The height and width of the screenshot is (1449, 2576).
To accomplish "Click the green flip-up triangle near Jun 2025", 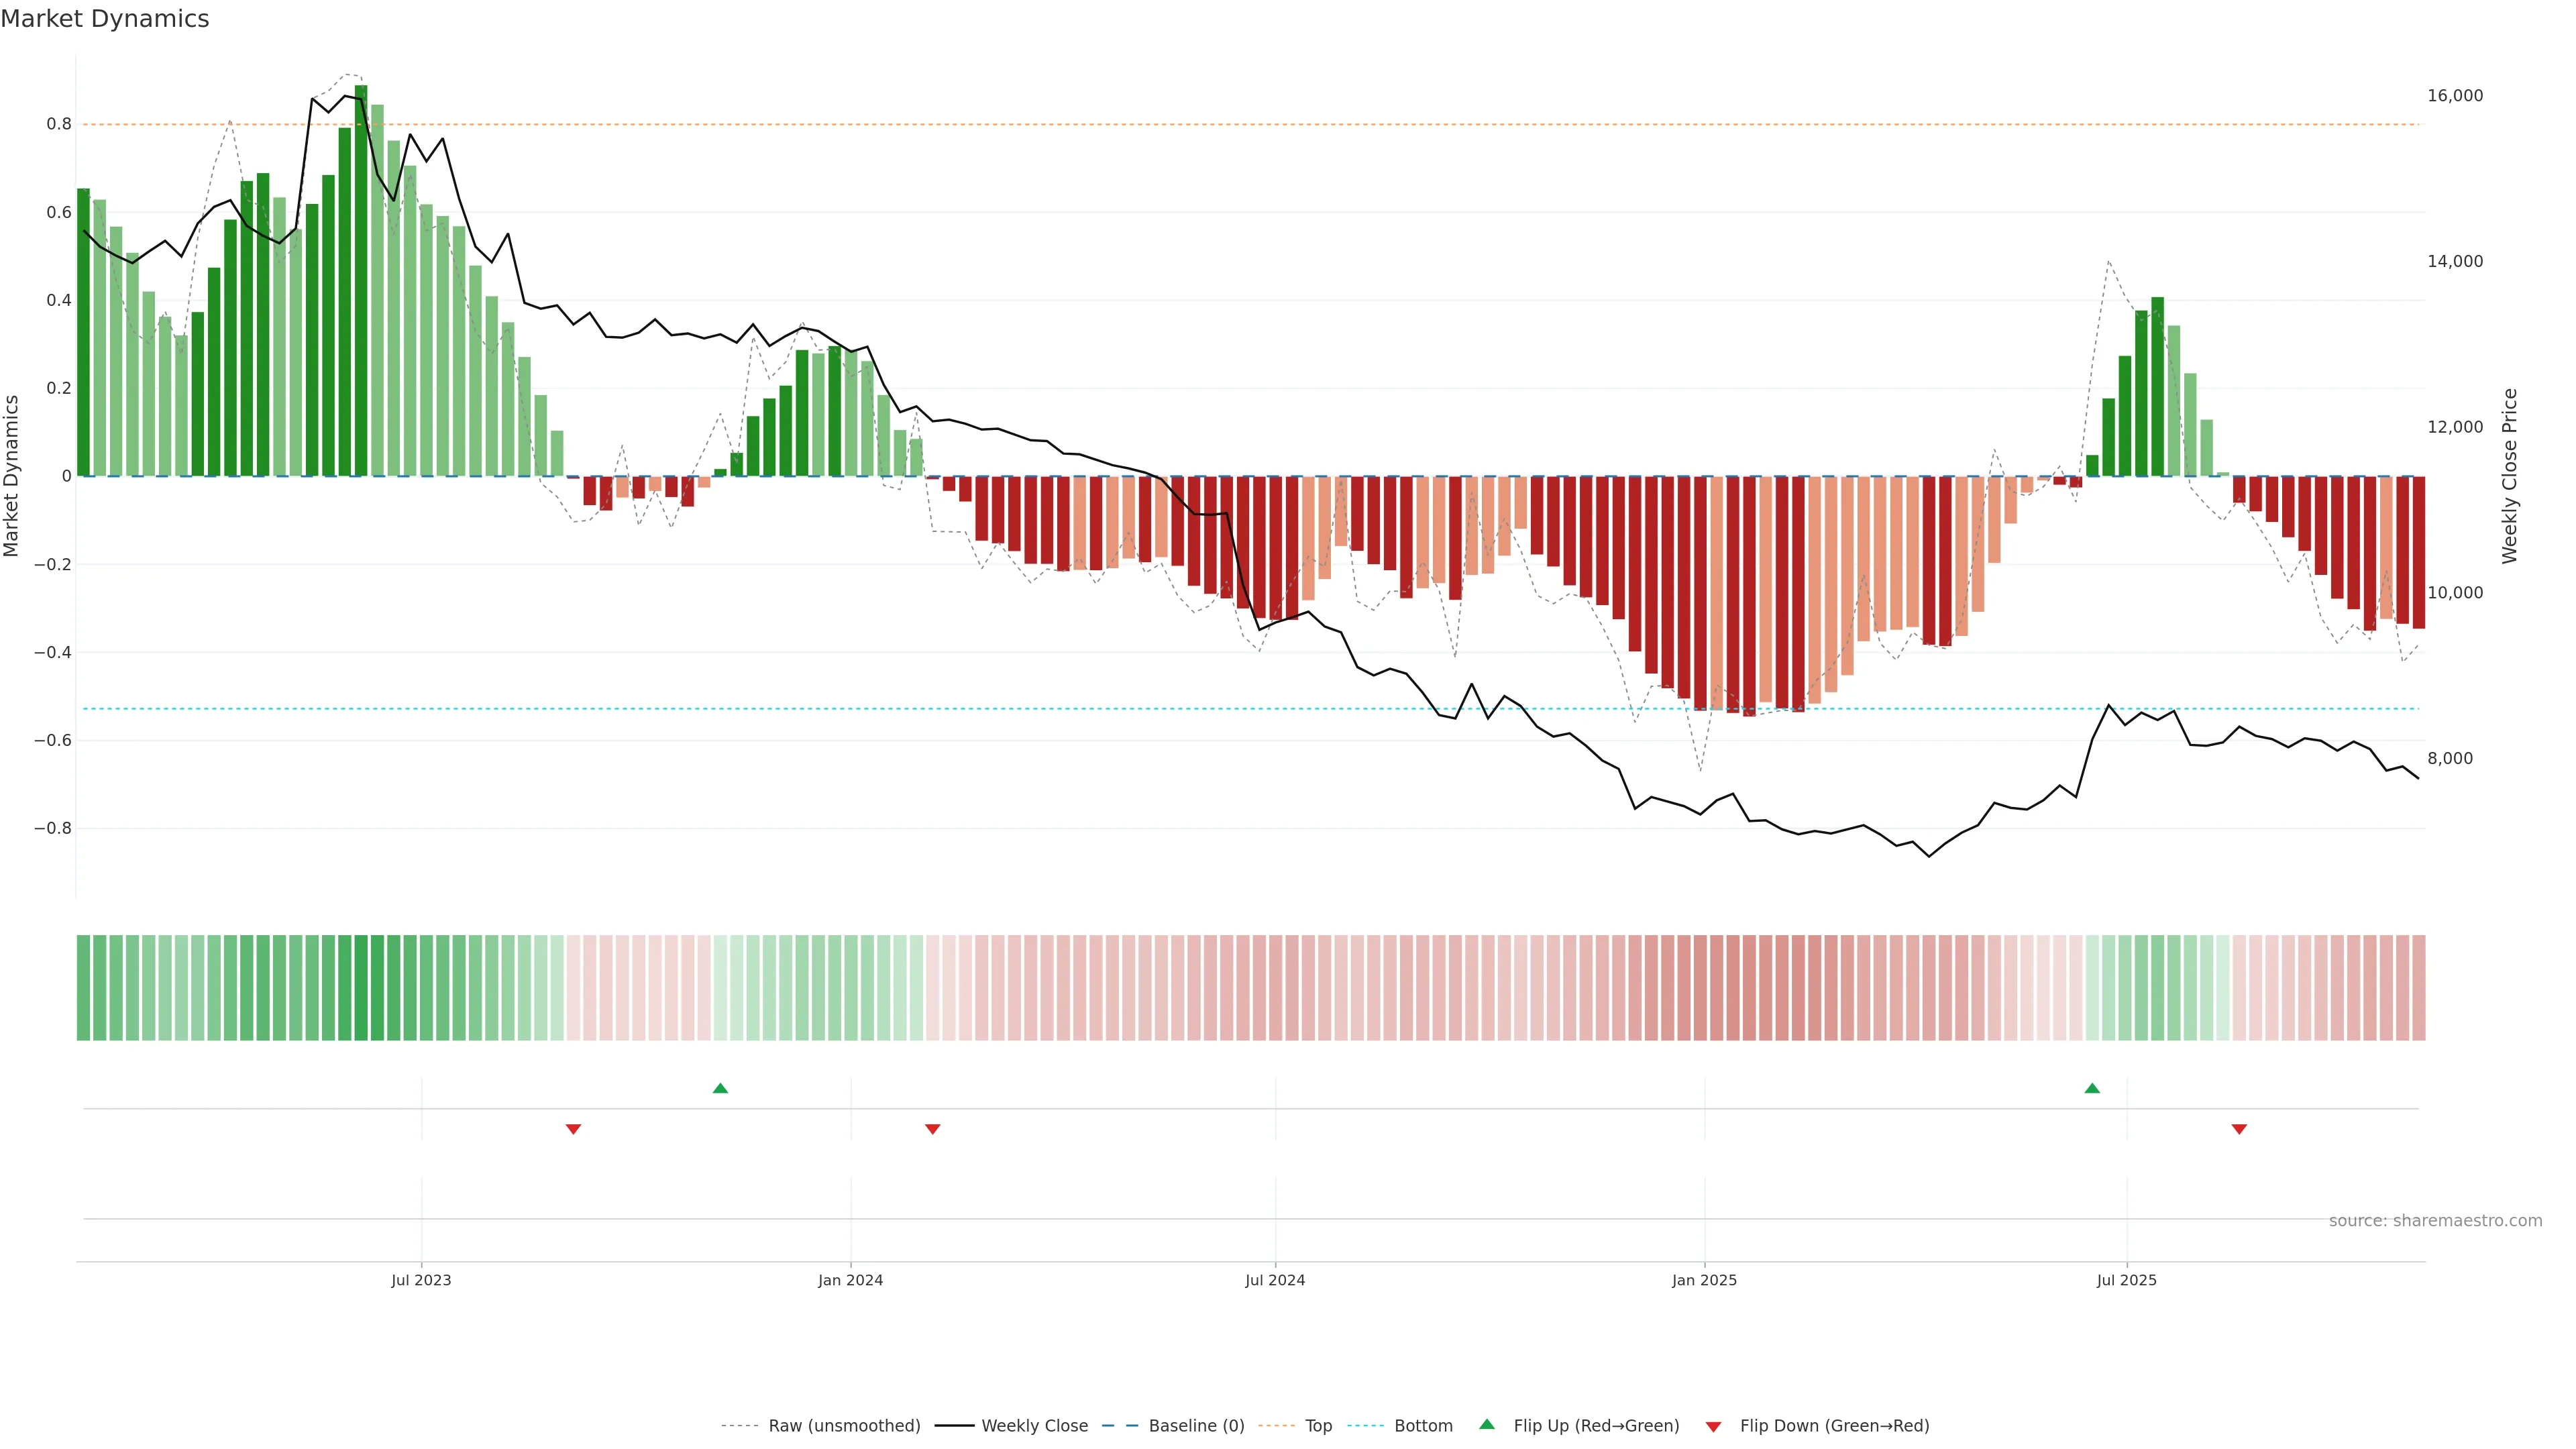I will tap(2092, 1088).
